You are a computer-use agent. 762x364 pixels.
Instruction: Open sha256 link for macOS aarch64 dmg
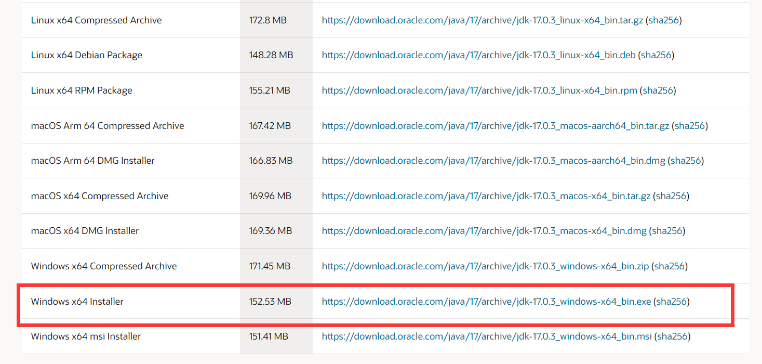686,161
